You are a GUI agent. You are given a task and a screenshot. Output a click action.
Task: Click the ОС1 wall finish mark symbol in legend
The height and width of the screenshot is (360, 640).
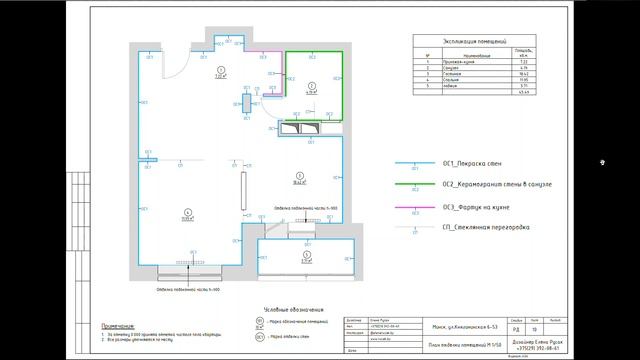(260, 337)
